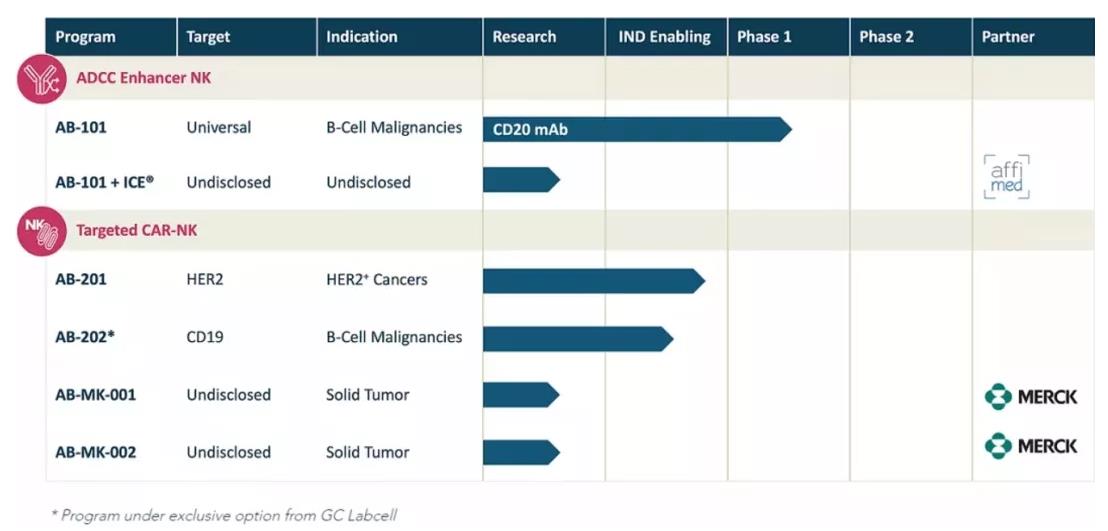The width and height of the screenshot is (1108, 531).
Task: Click the Targeted CAR-NK section title
Action: click(137, 230)
